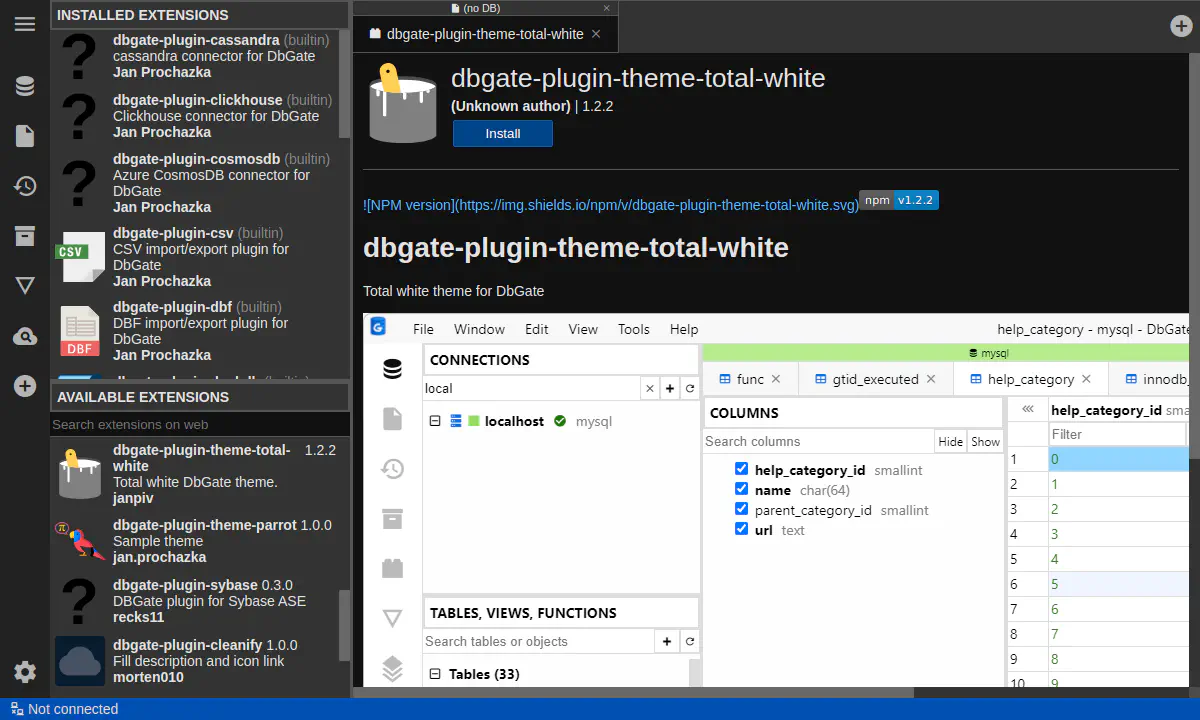The height and width of the screenshot is (720, 1200).
Task: Collapse the Installed Extensions section header
Action: point(200,15)
